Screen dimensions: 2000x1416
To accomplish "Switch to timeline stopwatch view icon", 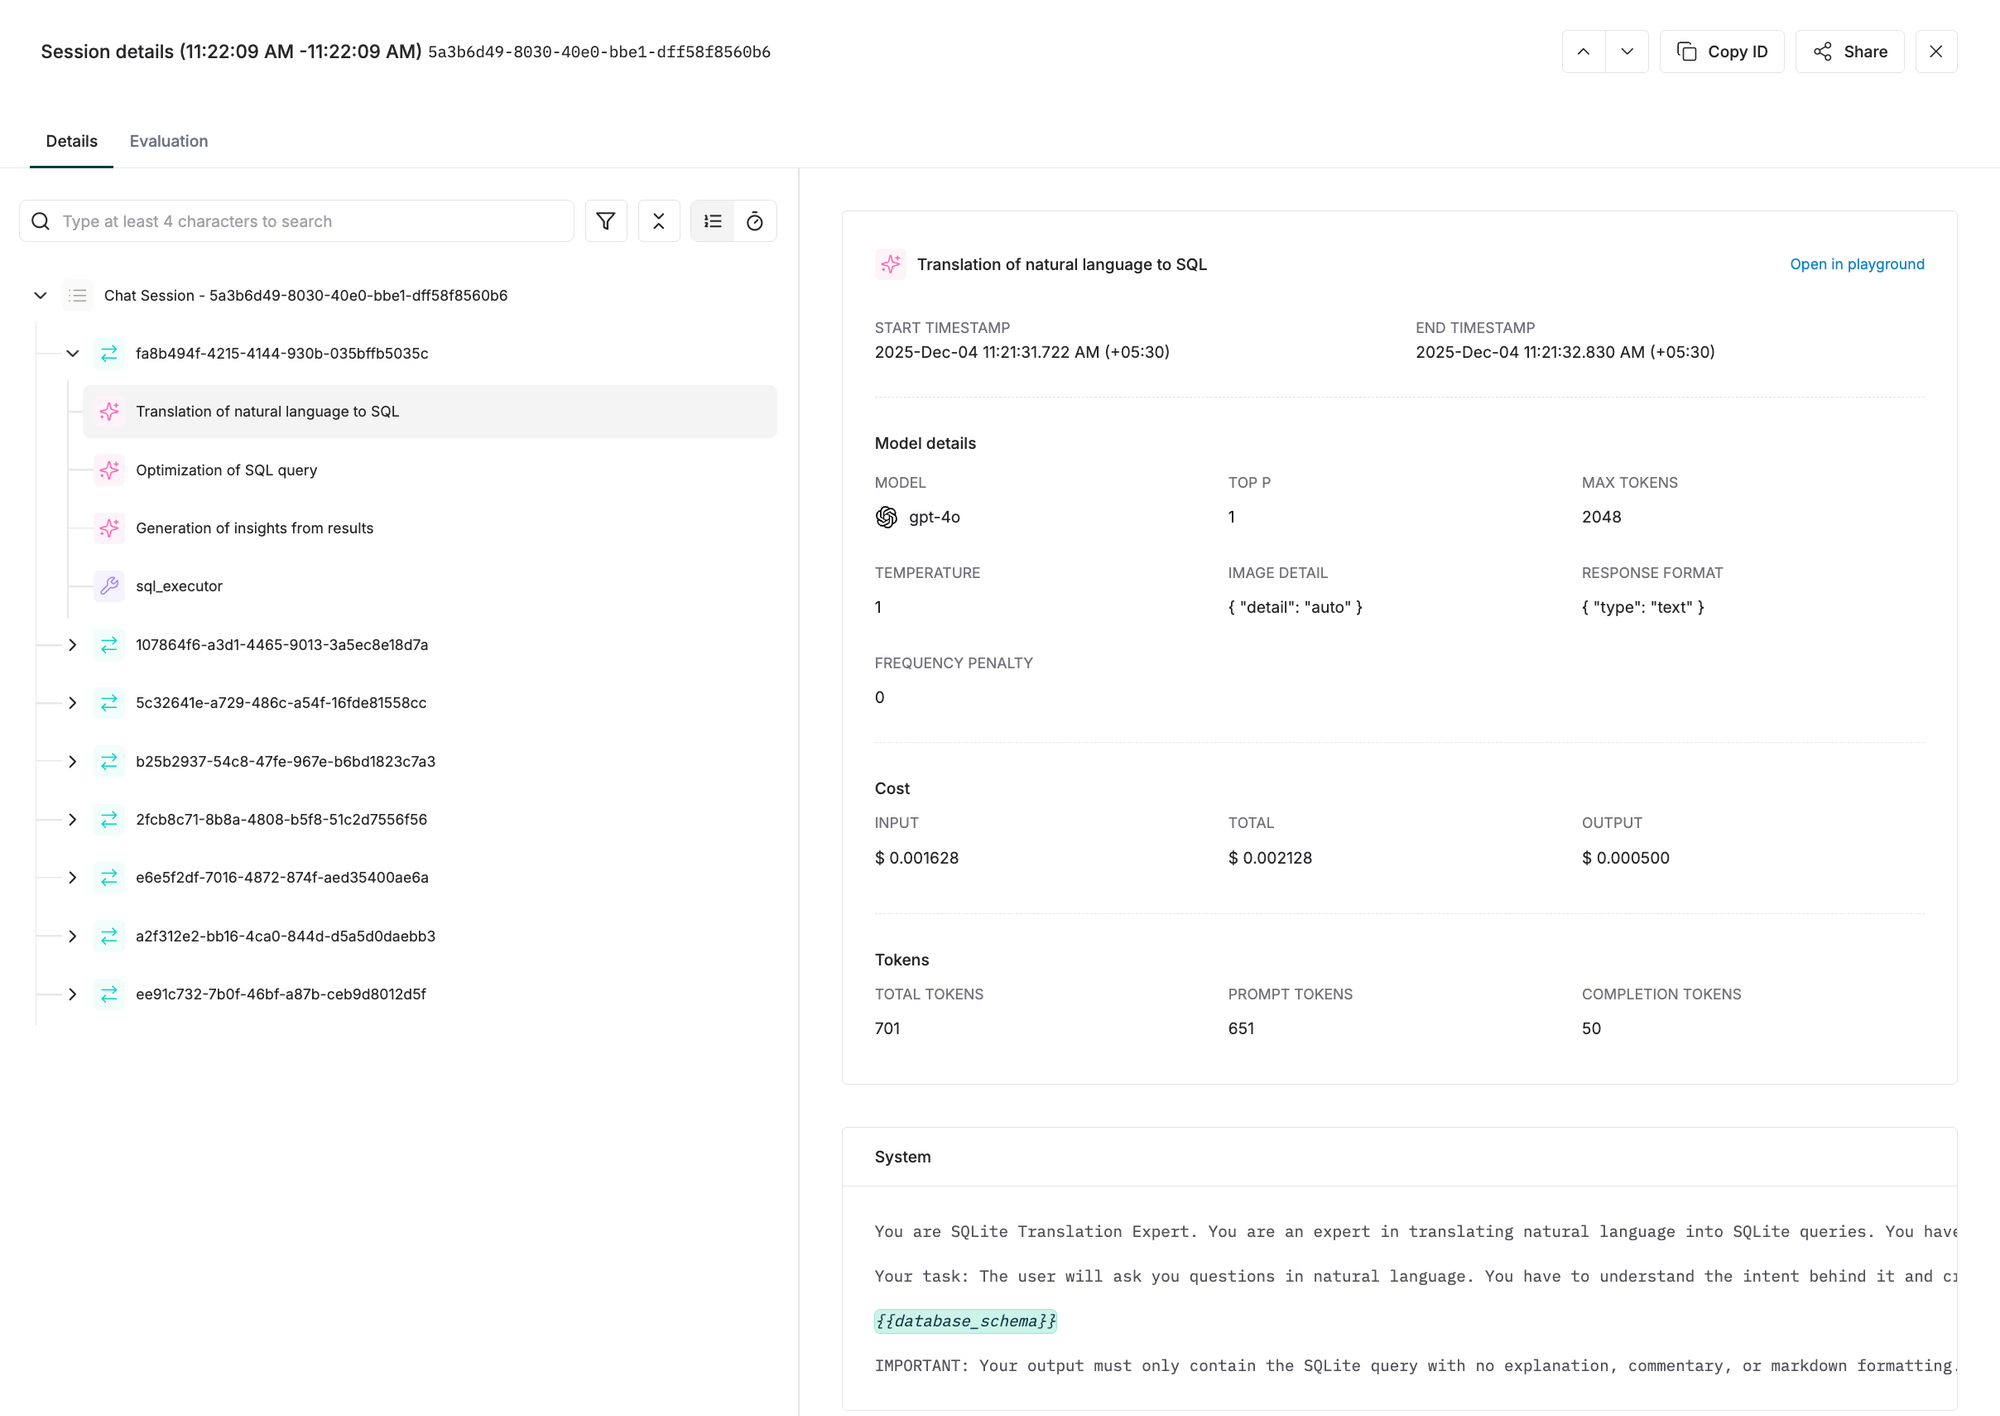I will click(755, 221).
